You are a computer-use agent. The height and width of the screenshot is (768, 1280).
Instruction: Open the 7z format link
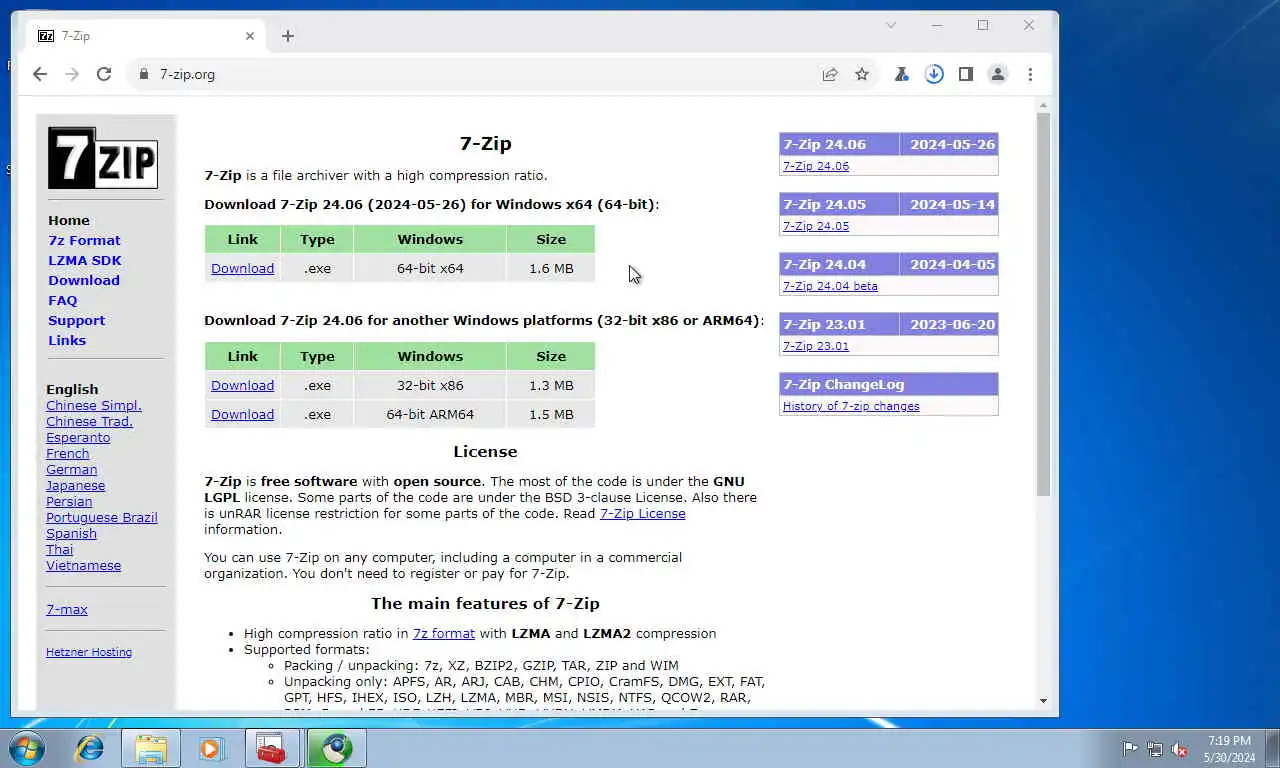pyautogui.click(x=444, y=633)
